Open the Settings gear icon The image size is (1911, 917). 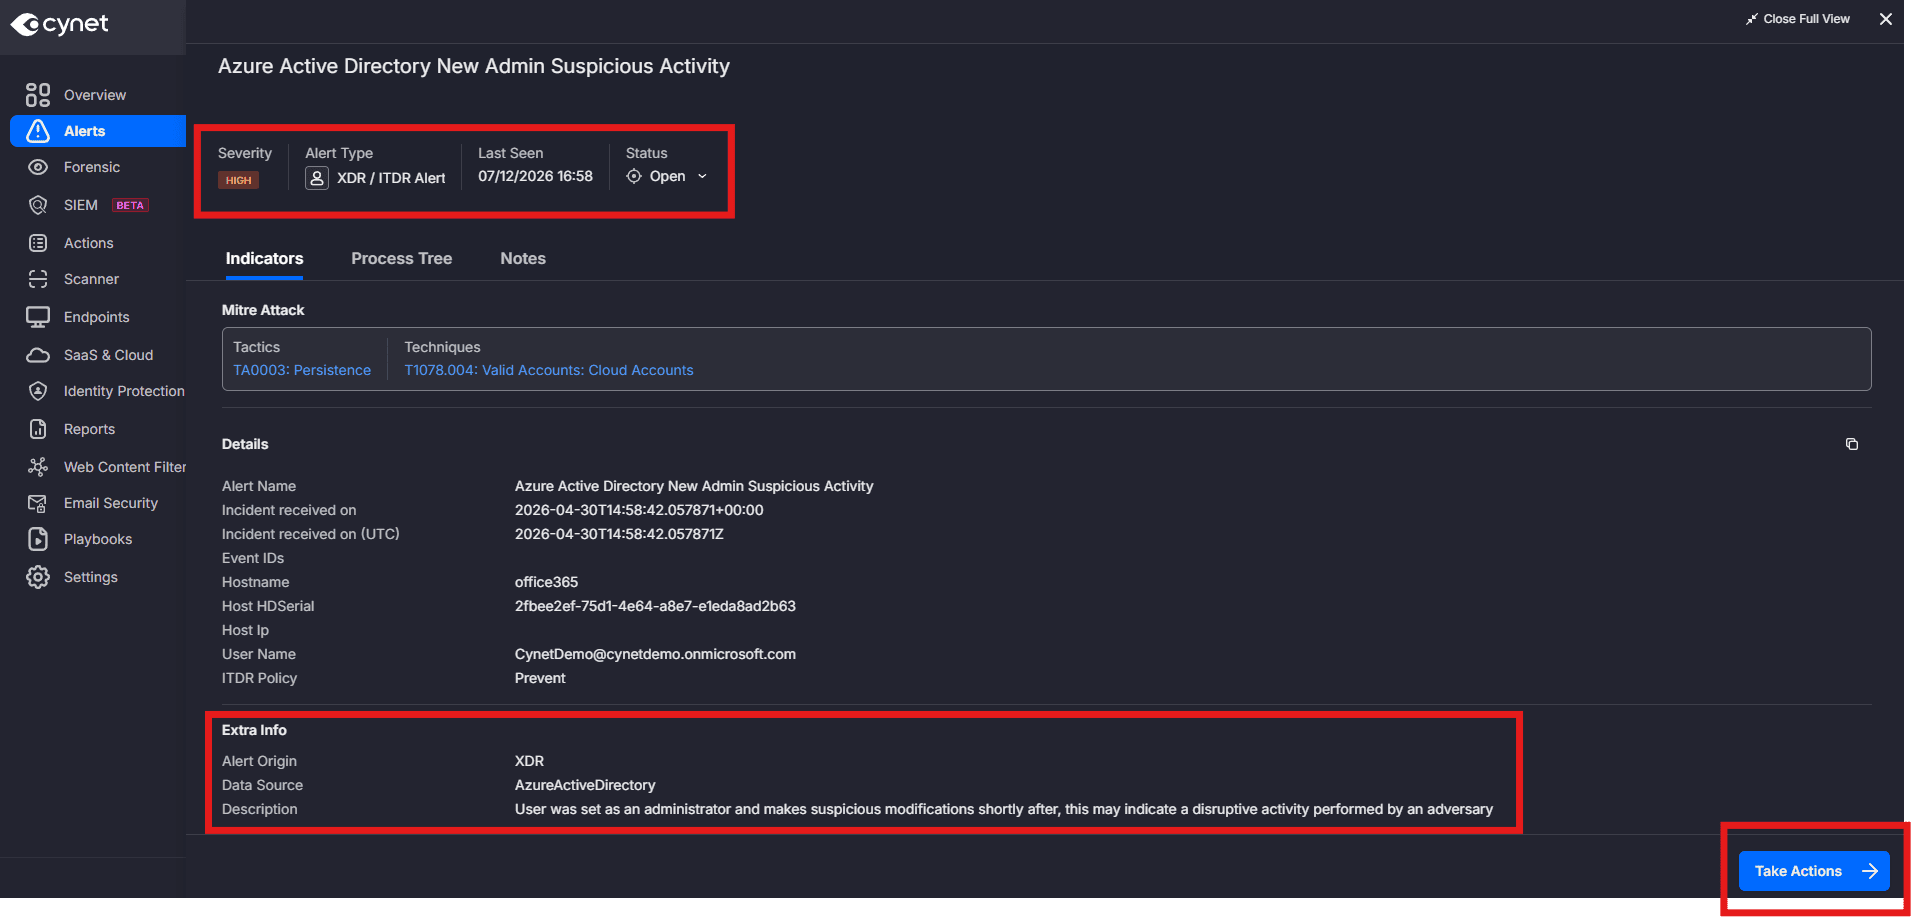coord(38,577)
